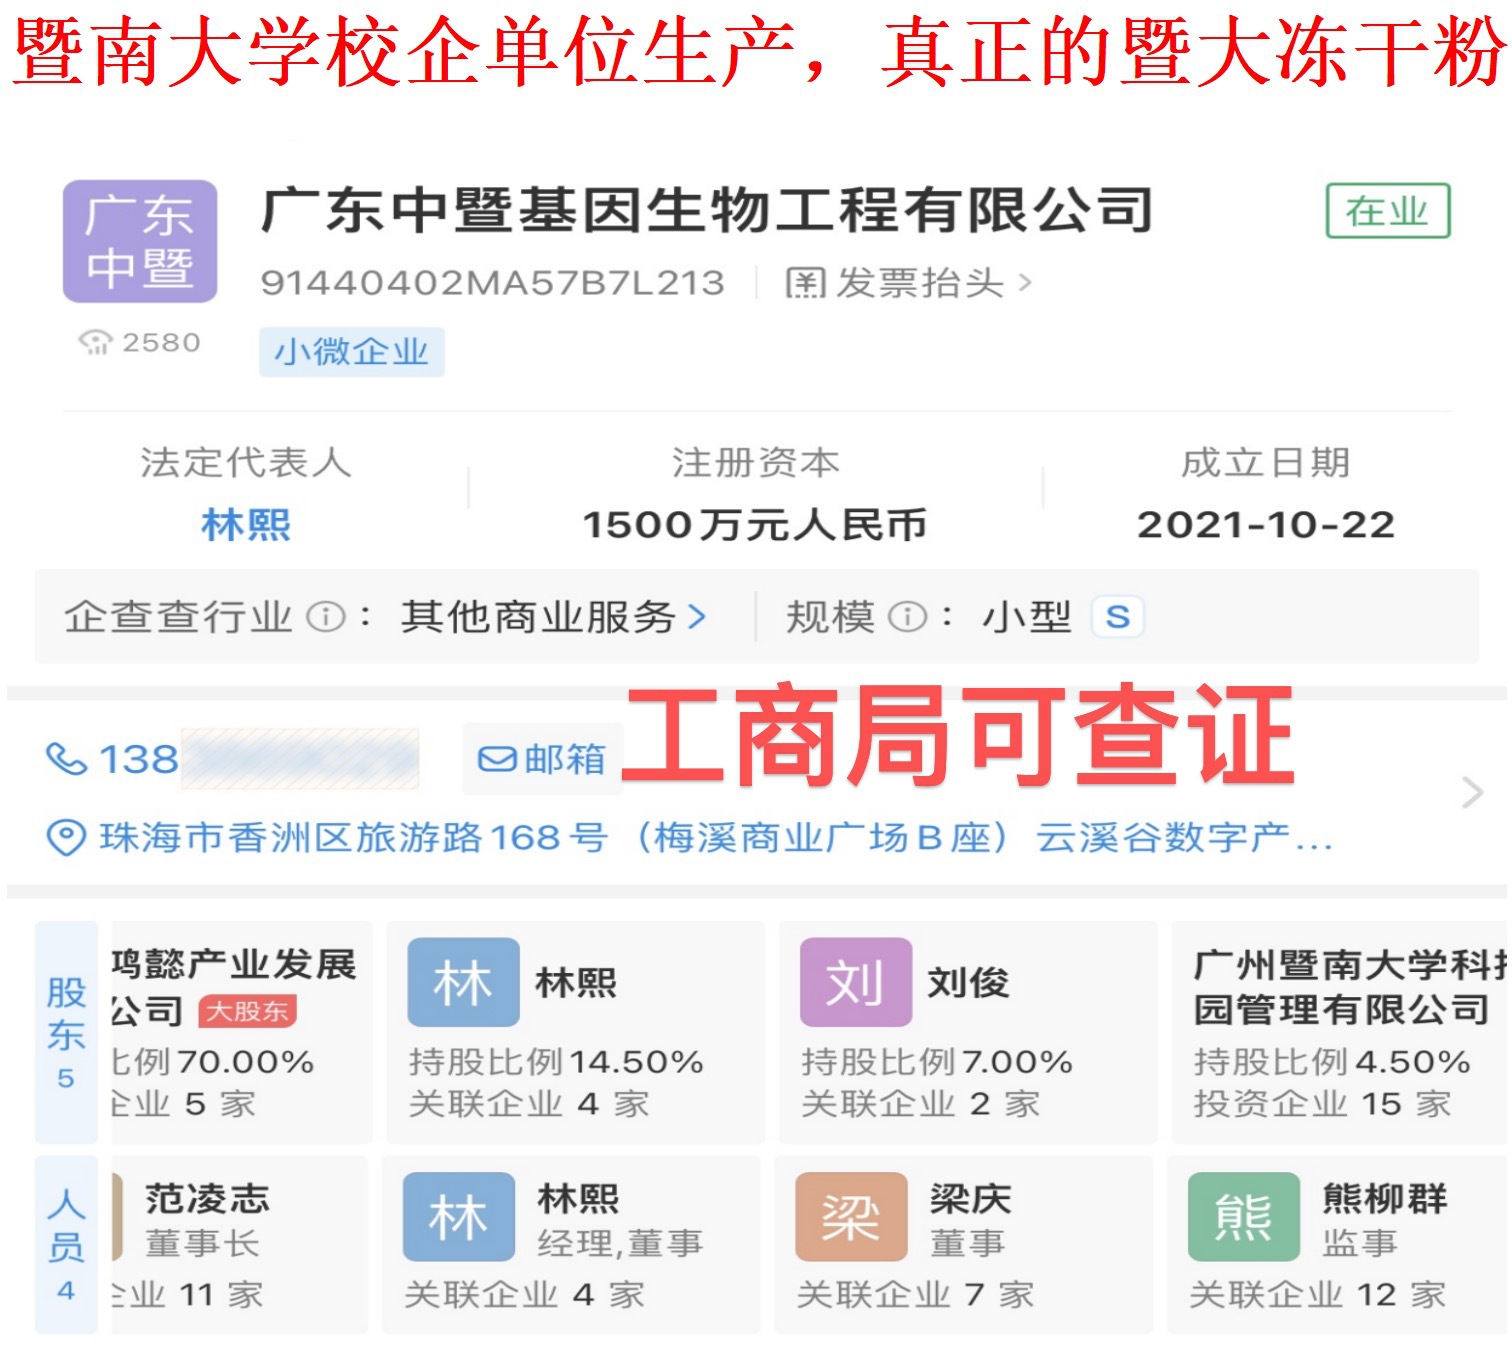Click the 小微企业 tag
The image size is (1512, 1345).
point(352,352)
